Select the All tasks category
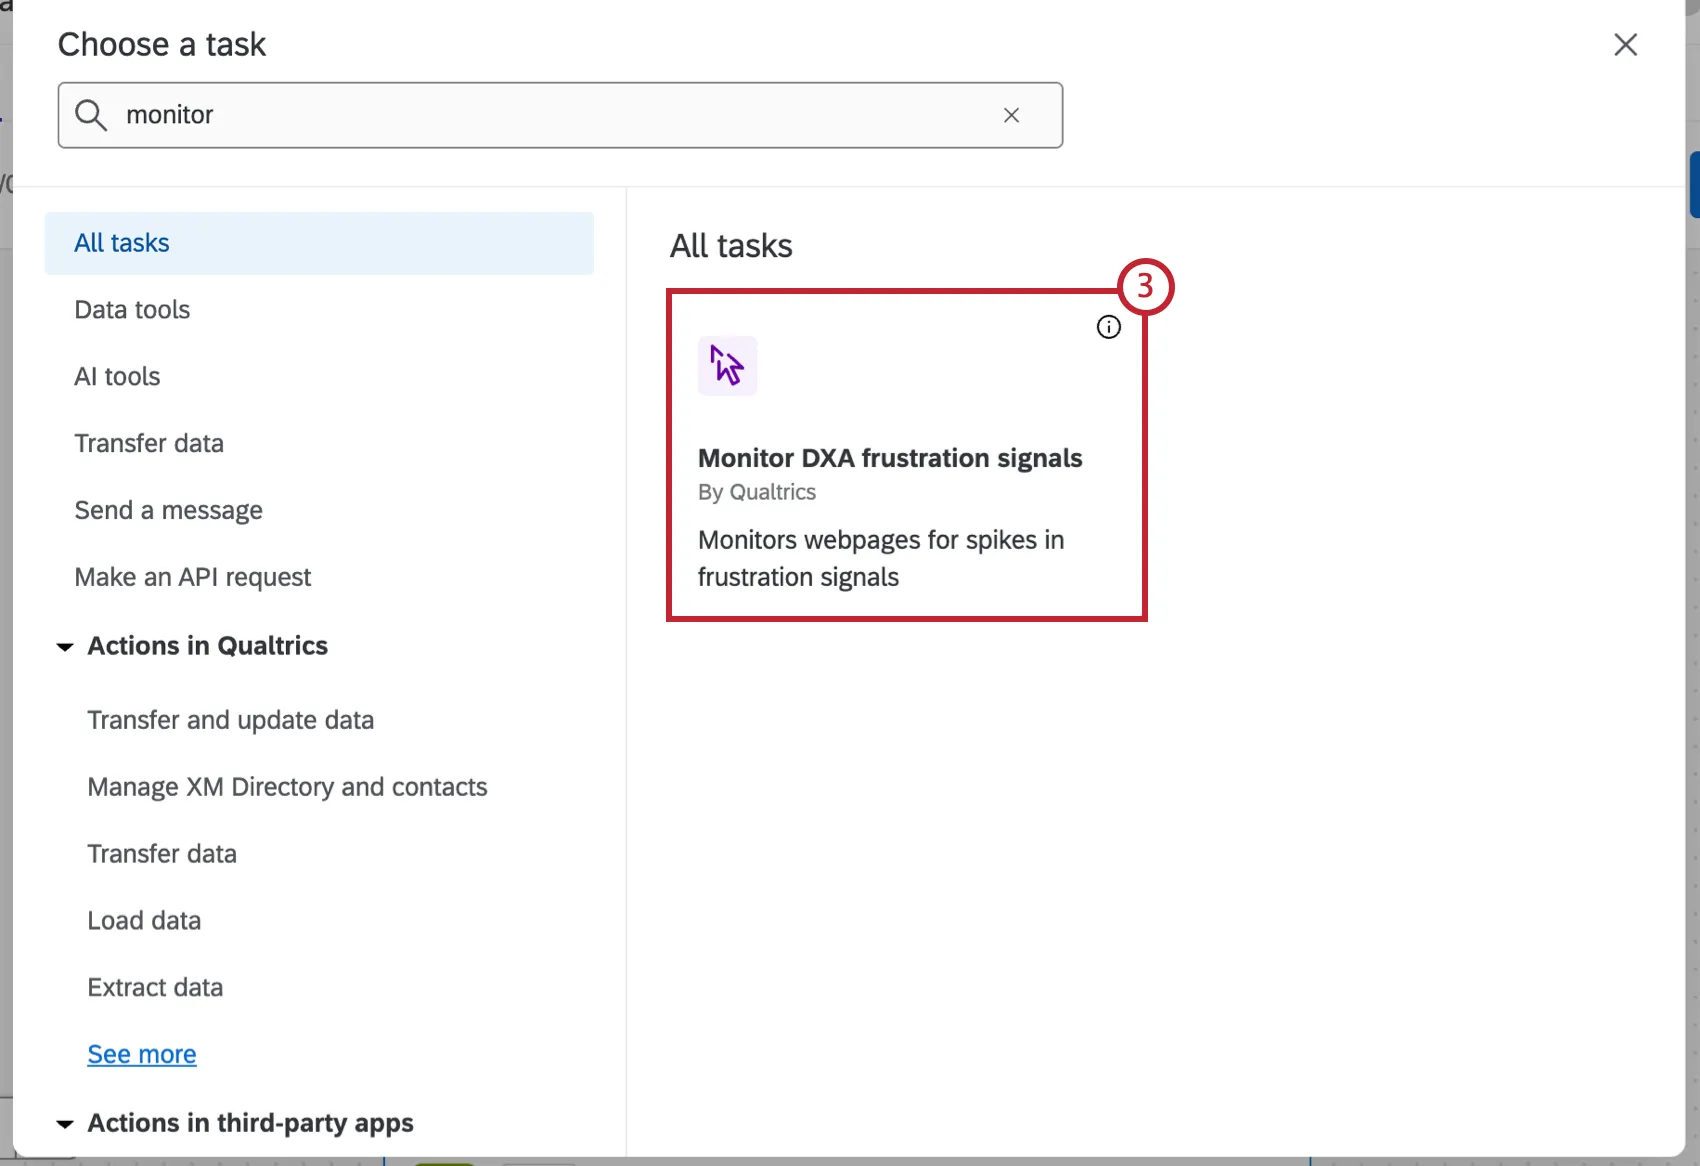This screenshot has width=1700, height=1166. click(319, 243)
